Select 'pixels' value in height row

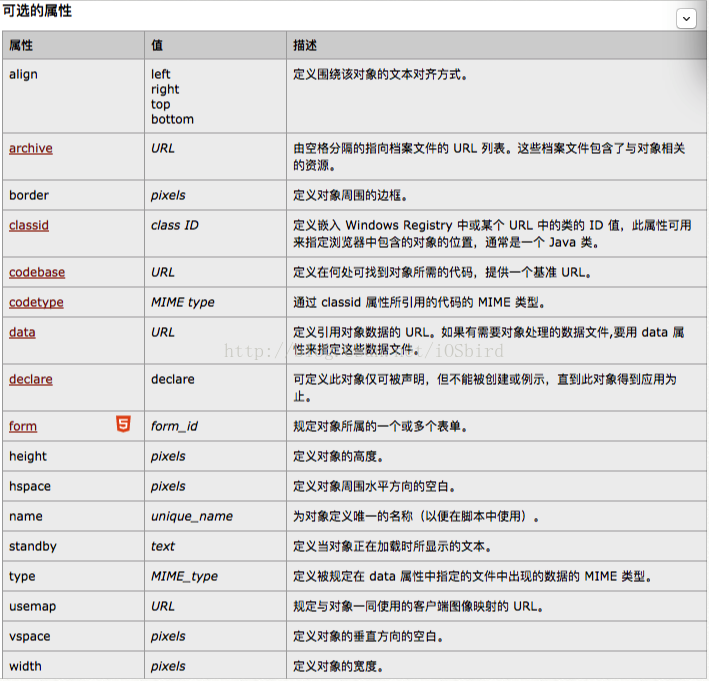tap(168, 456)
